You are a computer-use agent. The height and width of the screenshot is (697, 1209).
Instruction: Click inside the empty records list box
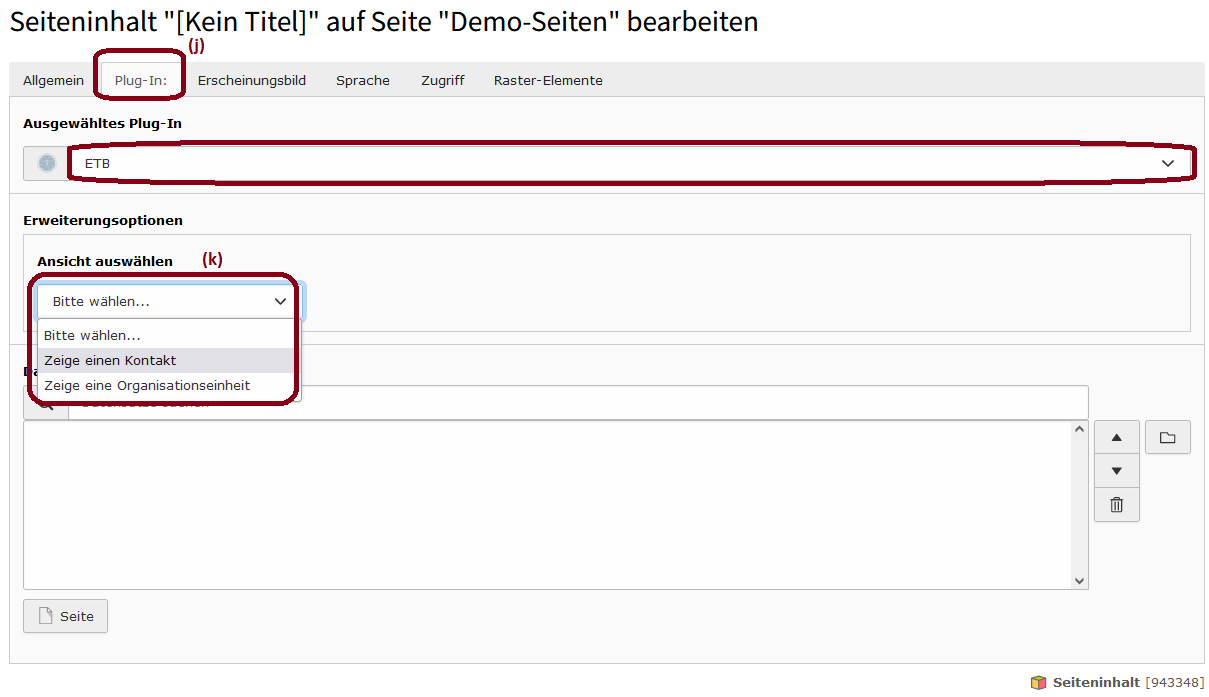coord(548,505)
